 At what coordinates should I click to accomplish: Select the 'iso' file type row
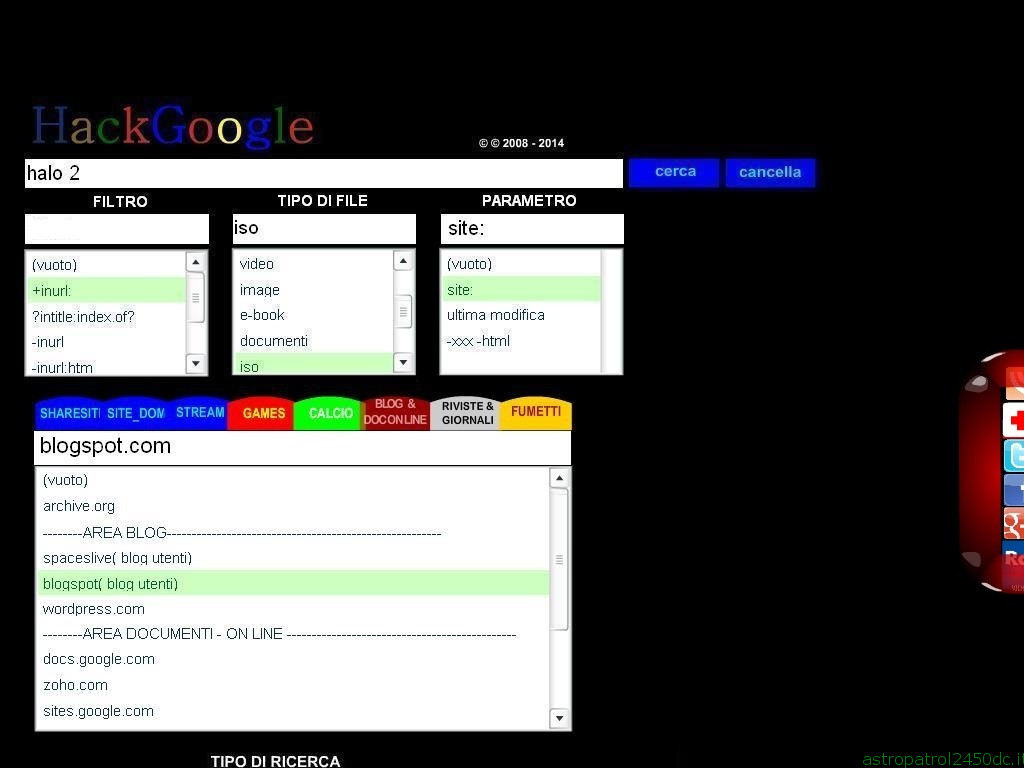[x=314, y=364]
